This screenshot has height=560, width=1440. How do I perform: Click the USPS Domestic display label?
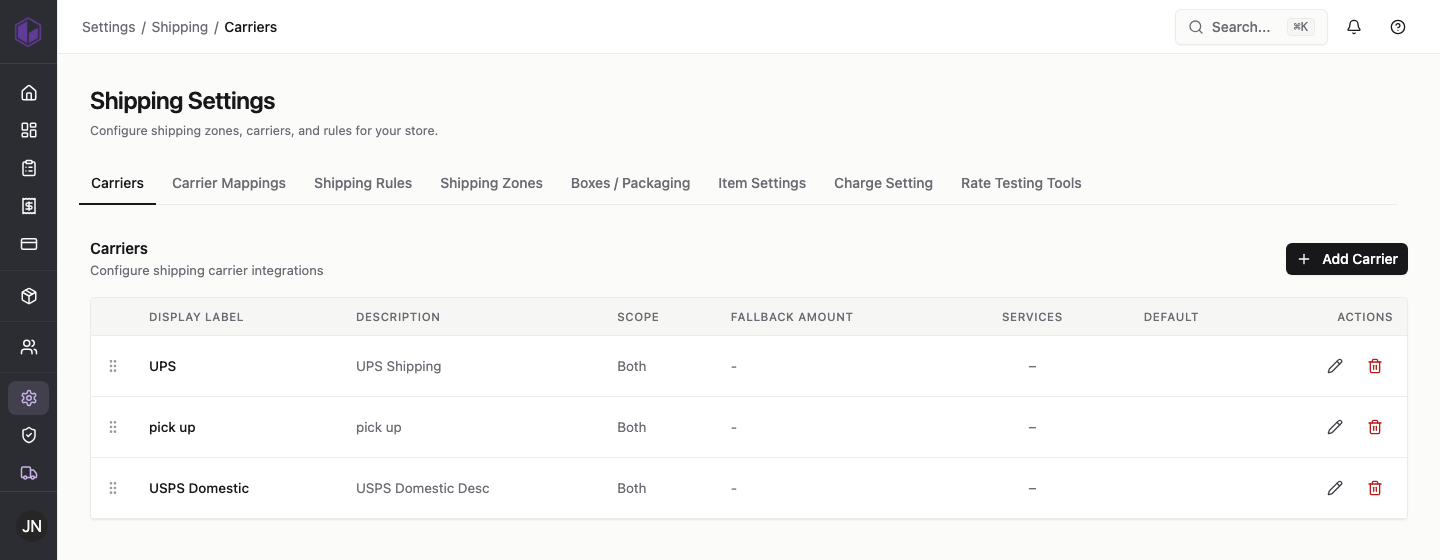click(199, 488)
